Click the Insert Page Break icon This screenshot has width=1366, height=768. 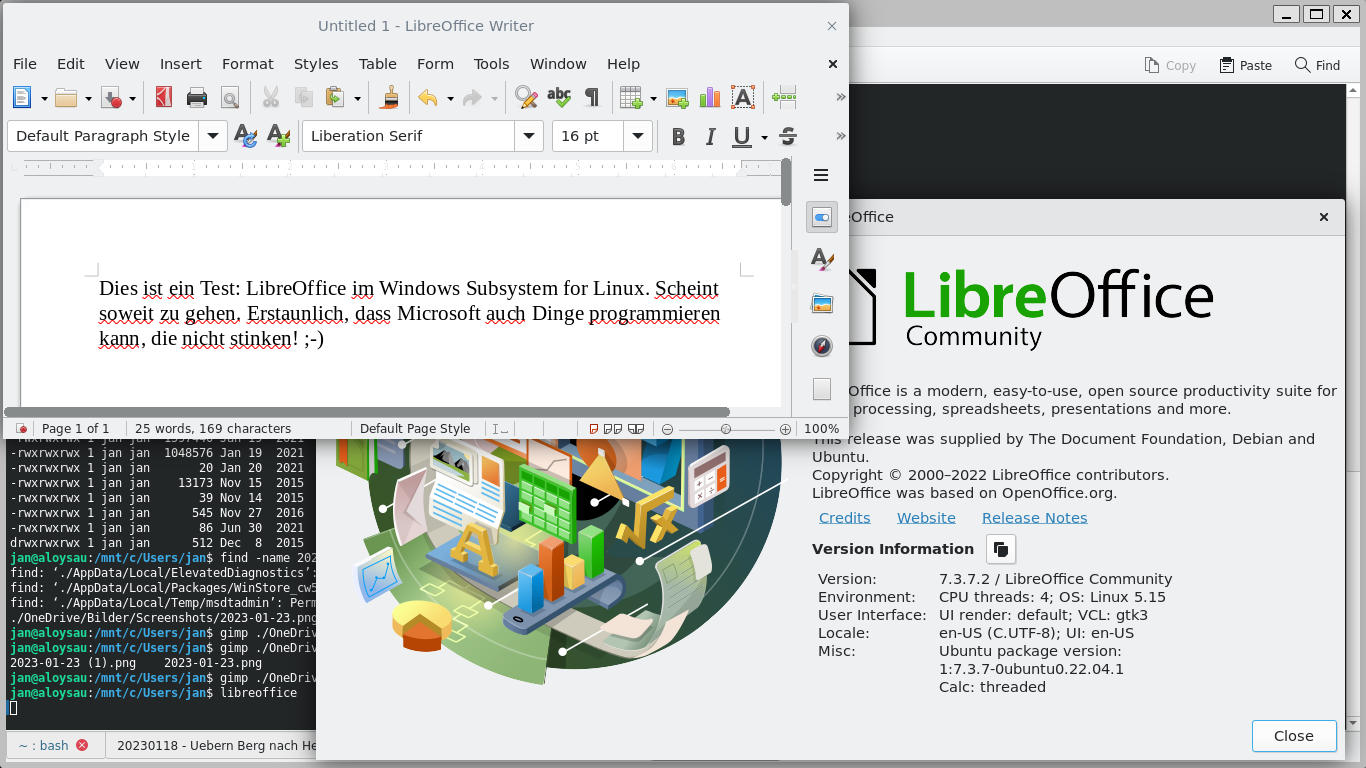tap(784, 97)
